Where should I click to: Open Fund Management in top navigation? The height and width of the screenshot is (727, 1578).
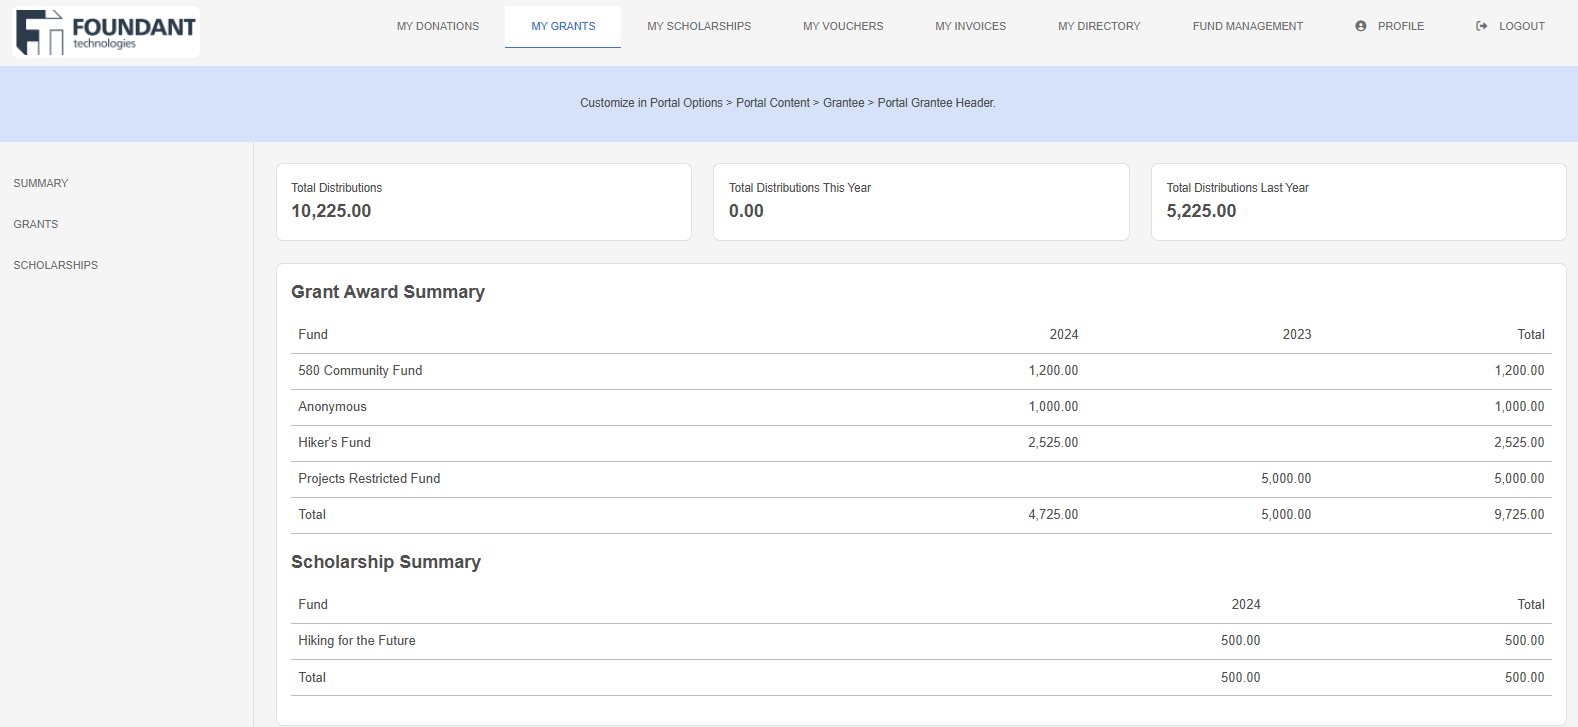(x=1248, y=26)
